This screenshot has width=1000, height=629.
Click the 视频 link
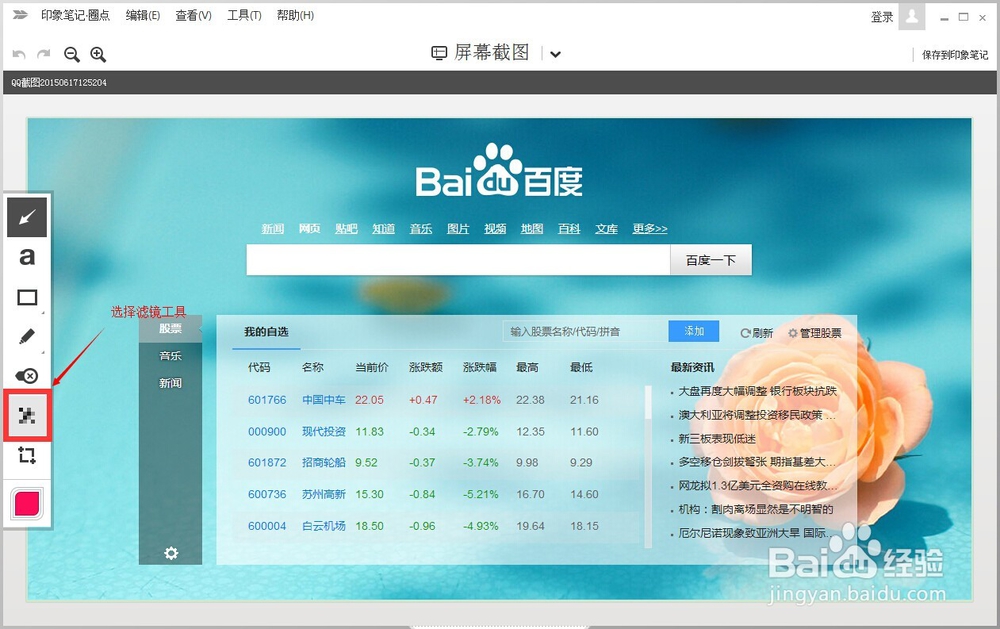[495, 228]
